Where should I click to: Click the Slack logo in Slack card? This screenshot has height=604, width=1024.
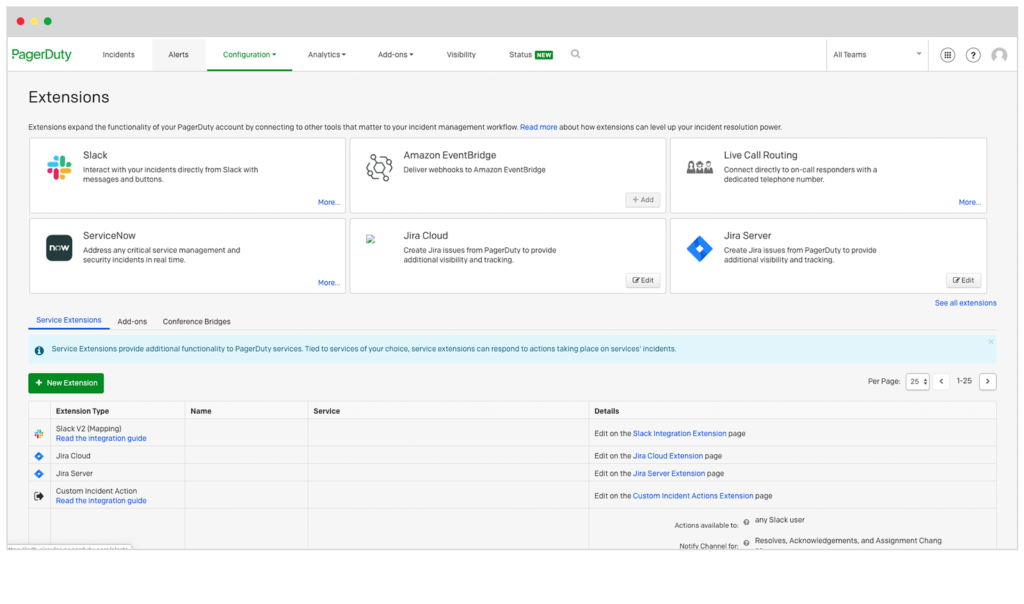pos(59,167)
